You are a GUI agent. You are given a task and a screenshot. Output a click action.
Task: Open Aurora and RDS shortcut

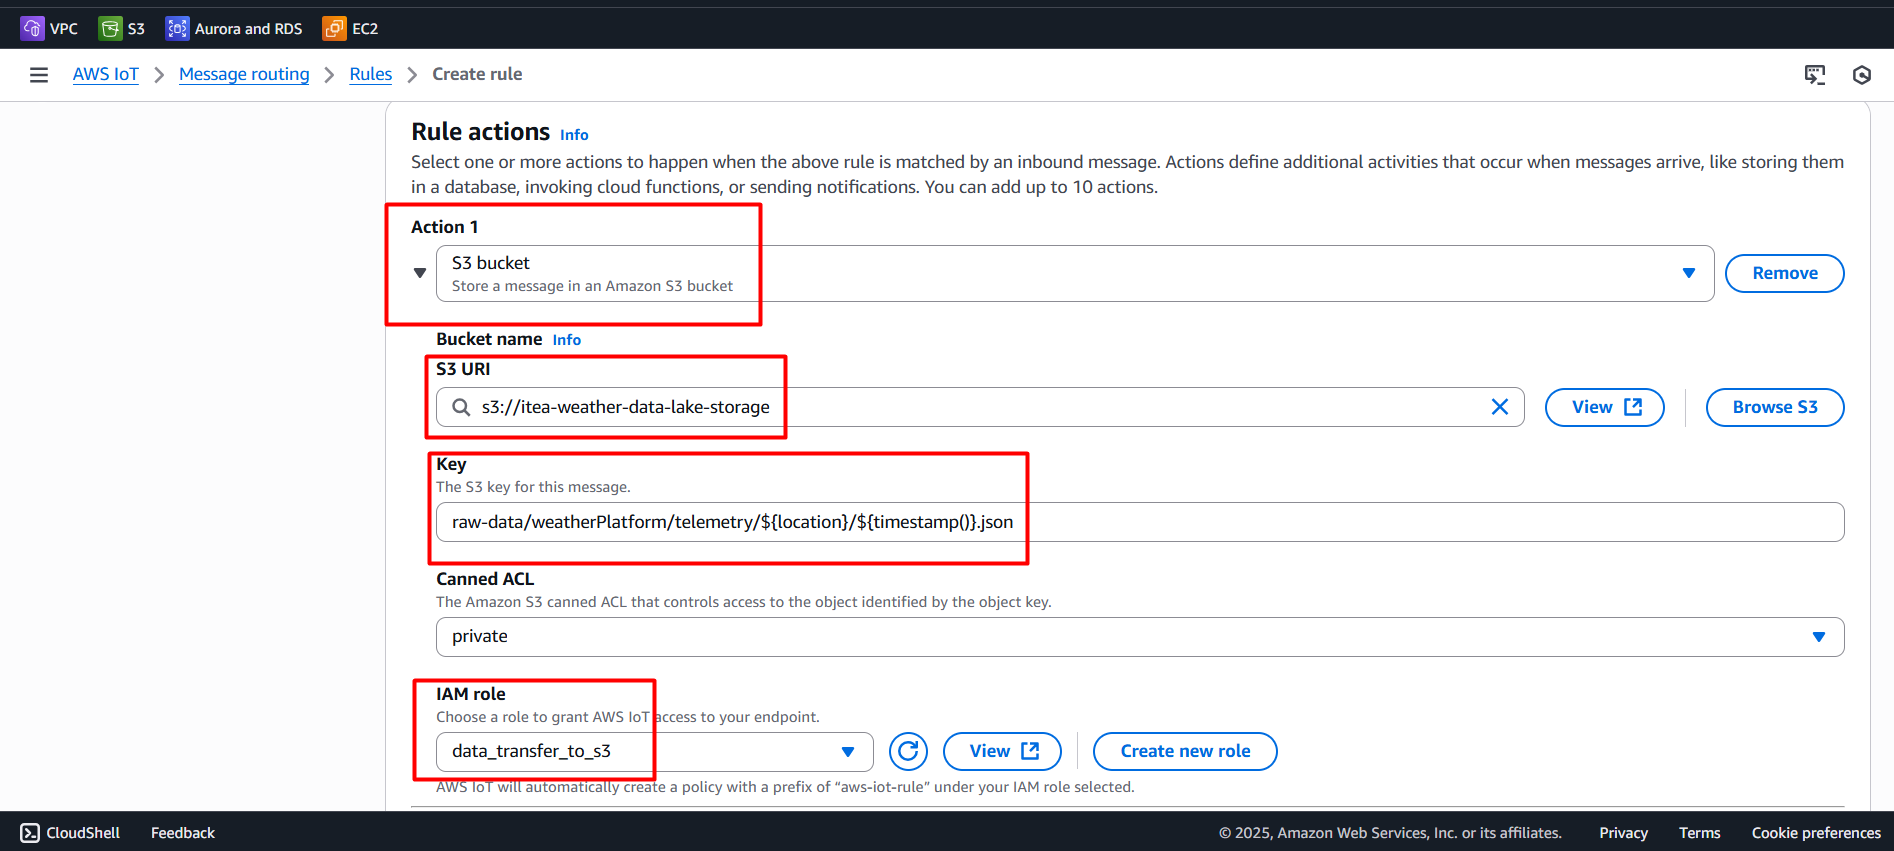(234, 28)
